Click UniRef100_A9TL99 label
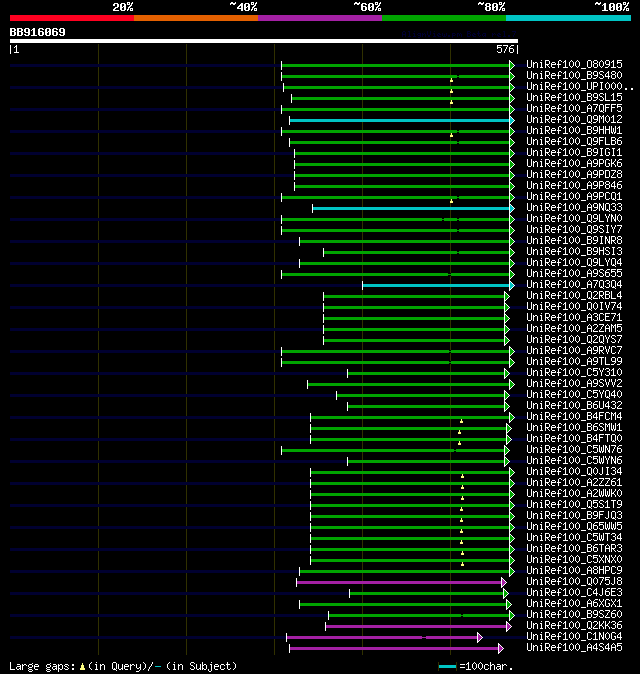Viewport: 640px width, 674px height. point(574,362)
